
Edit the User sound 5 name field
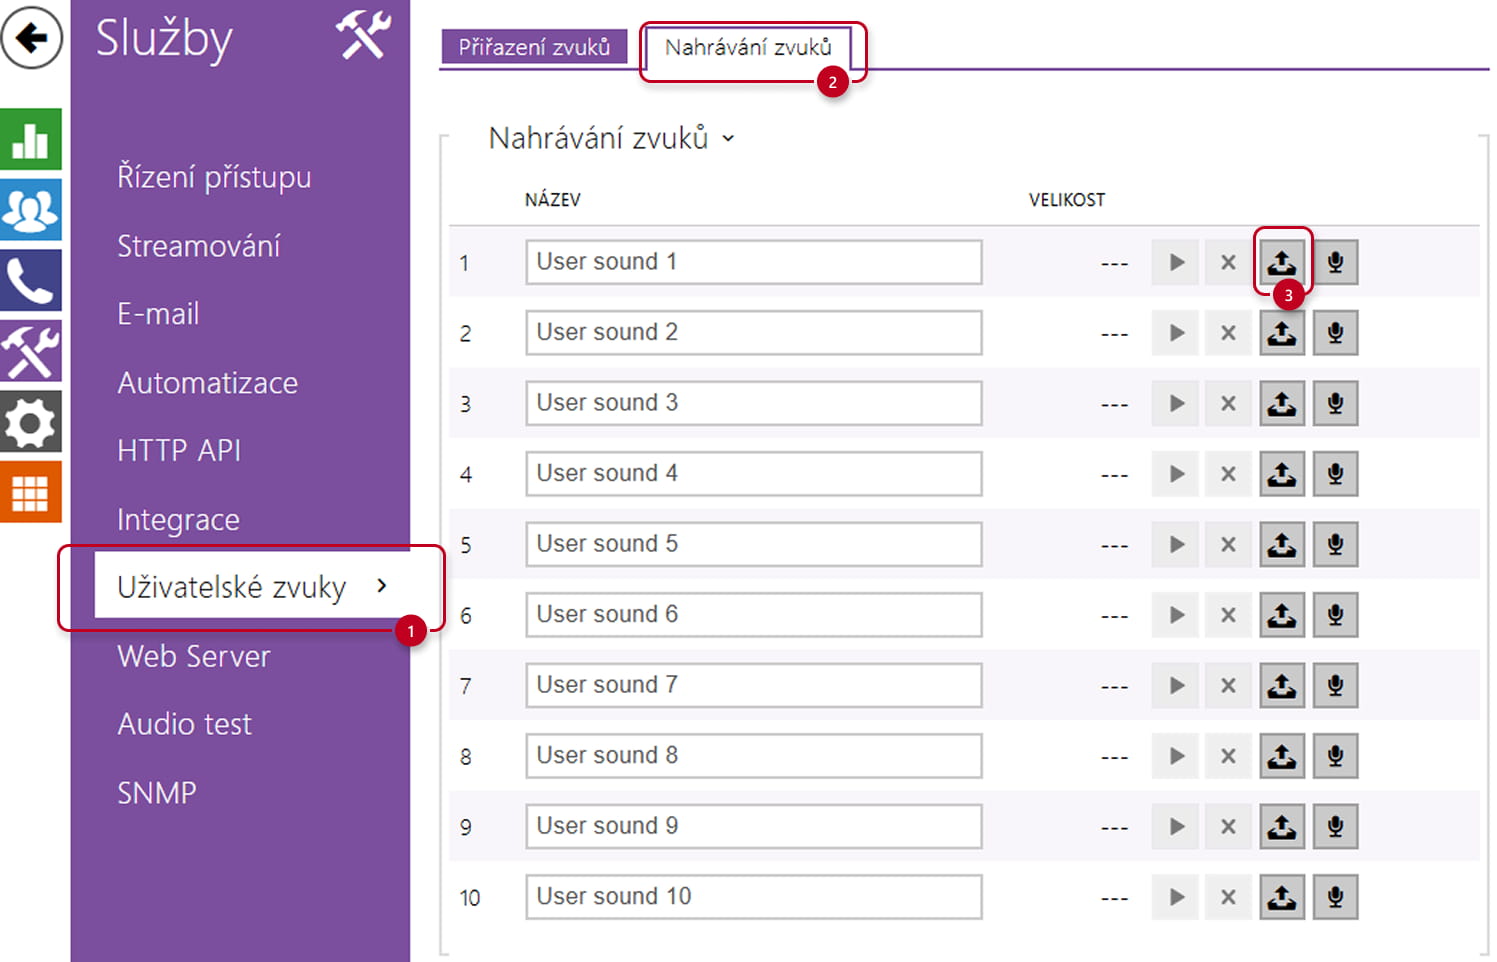tap(754, 544)
